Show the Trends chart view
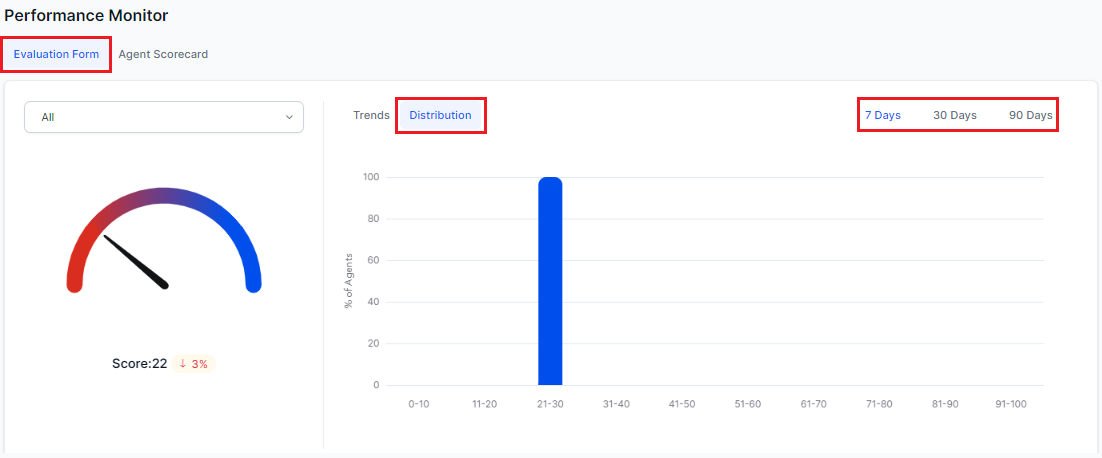Screen dimensions: 1102x458 click(371, 115)
